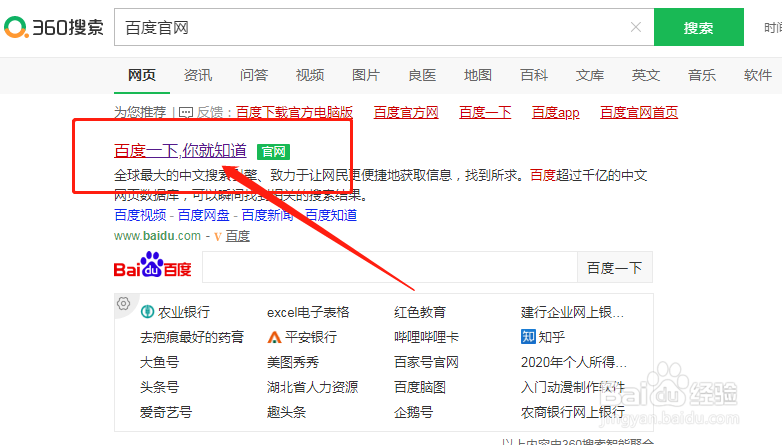Switch to the 良医 tab
Screen dimensions: 782x445
(x=422, y=75)
